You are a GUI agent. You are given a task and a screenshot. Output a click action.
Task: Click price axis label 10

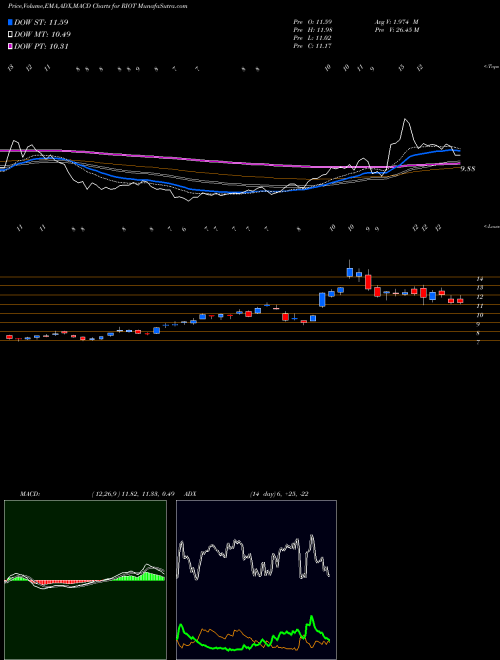[x=479, y=315]
